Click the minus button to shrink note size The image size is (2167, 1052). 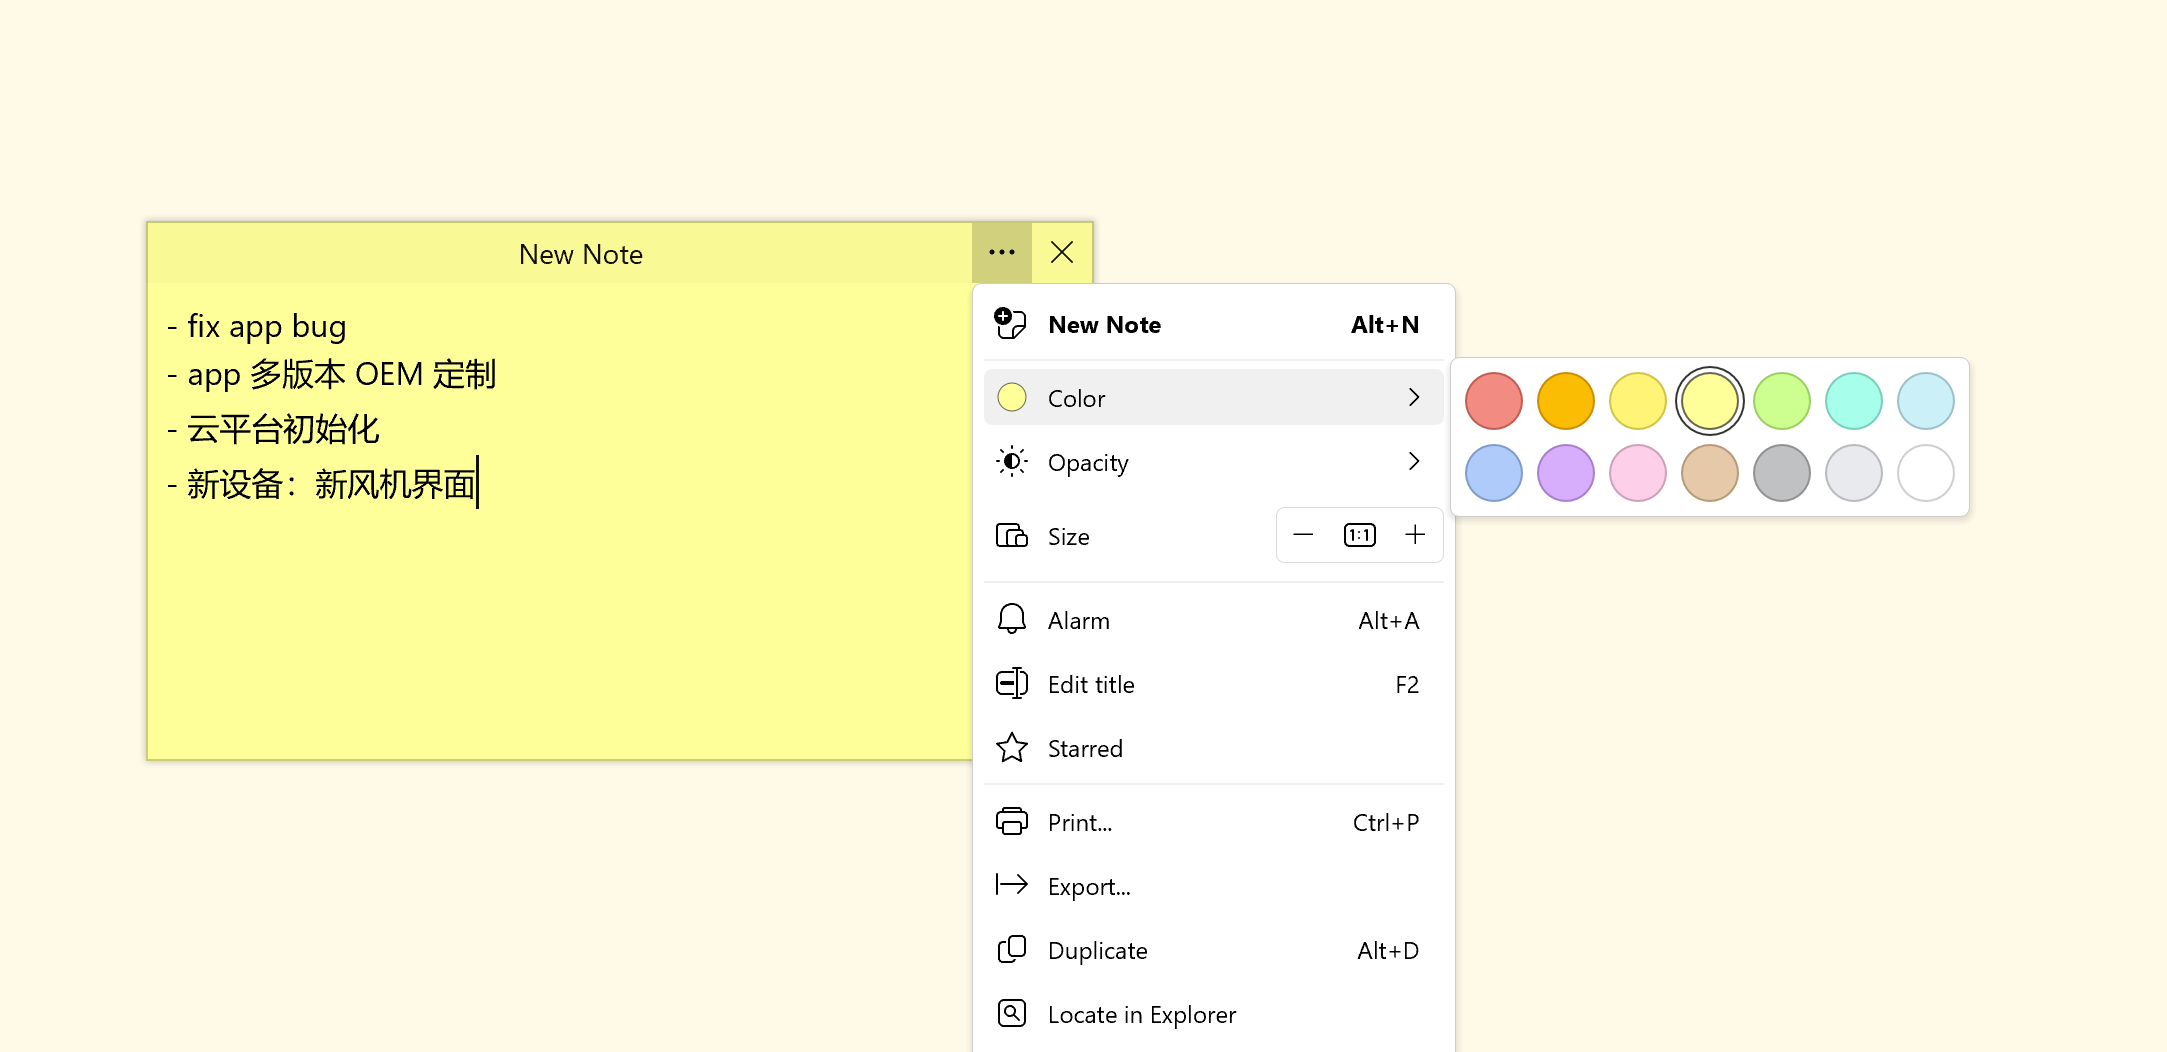1303,535
